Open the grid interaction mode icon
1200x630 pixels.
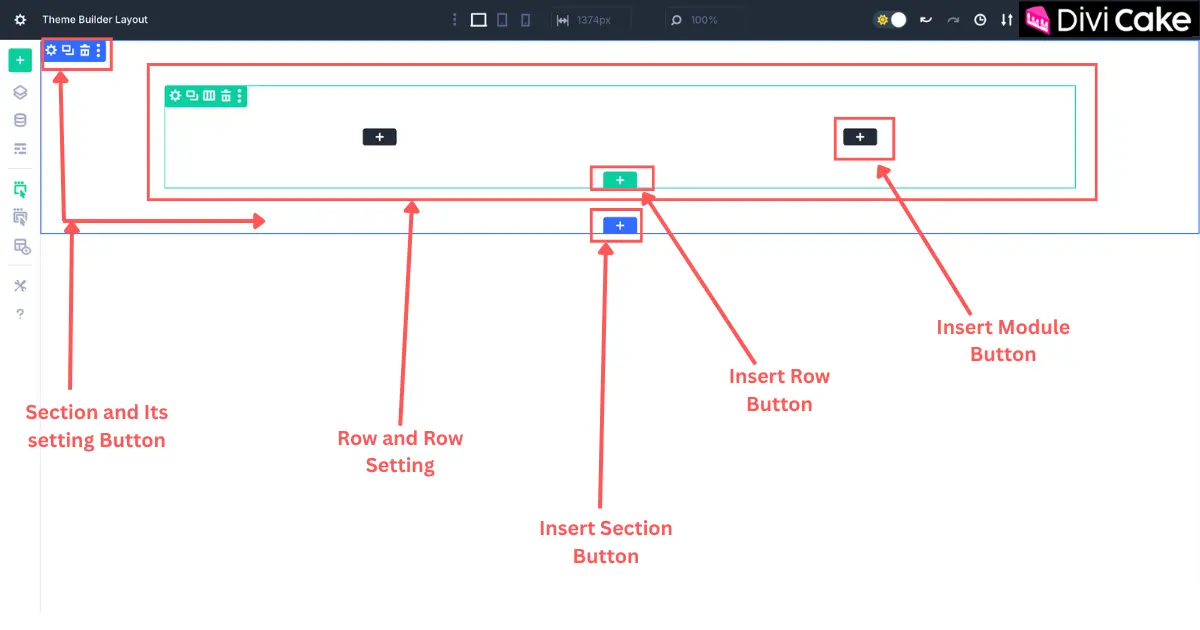click(x=20, y=246)
